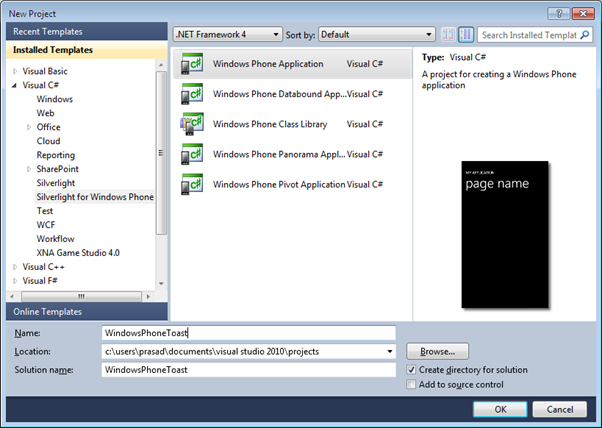Screen dimensions: 602x428
Task: Click the Cancel button
Action: click(x=560, y=410)
